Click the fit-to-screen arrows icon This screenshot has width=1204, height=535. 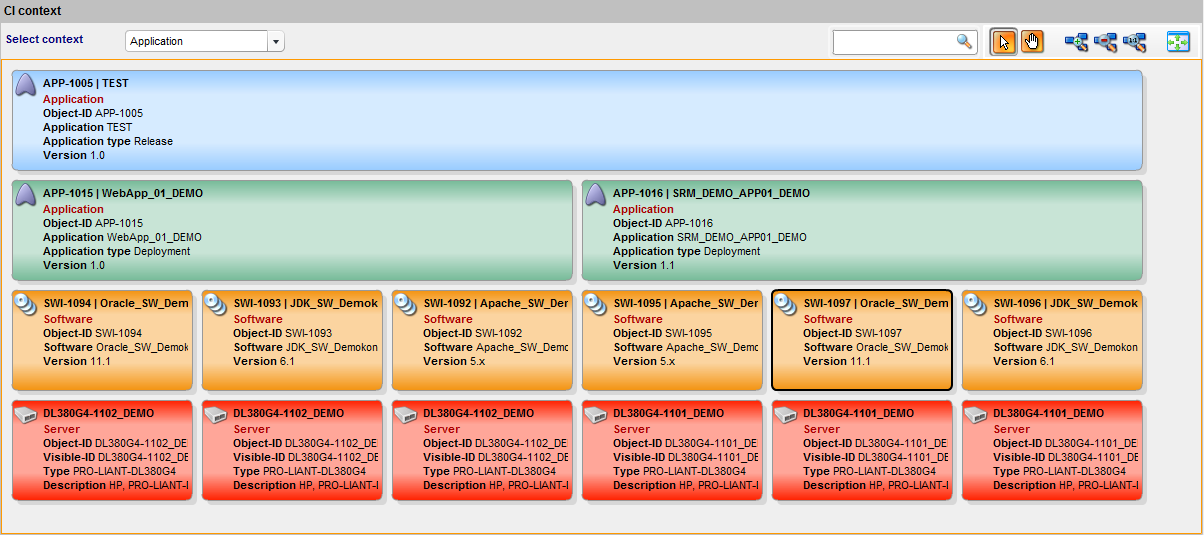[x=1178, y=42]
